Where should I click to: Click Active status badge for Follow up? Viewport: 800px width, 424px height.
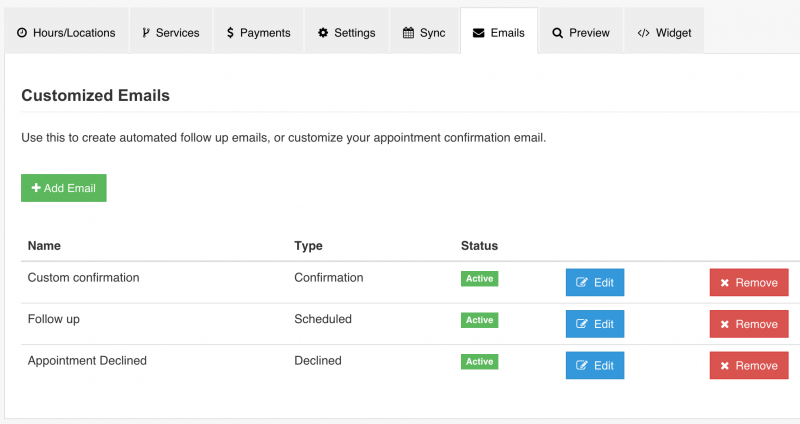coord(479,320)
